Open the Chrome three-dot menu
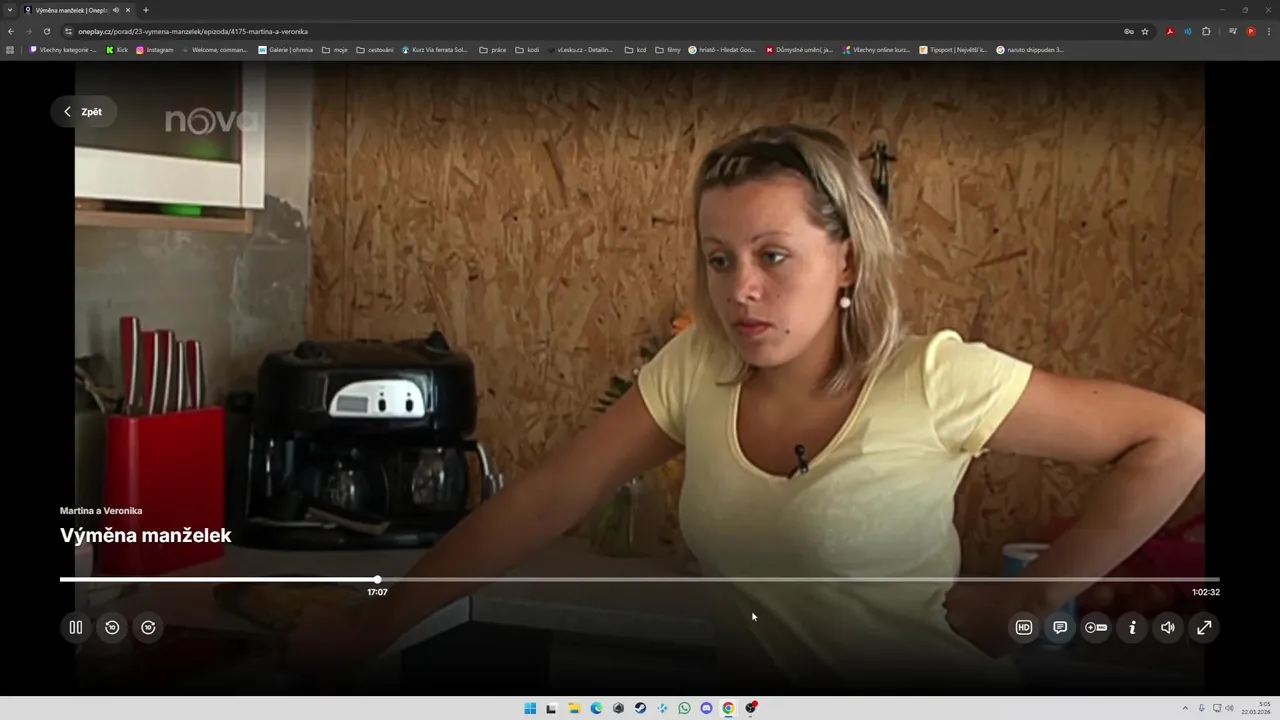This screenshot has height=720, width=1280. [1267, 31]
